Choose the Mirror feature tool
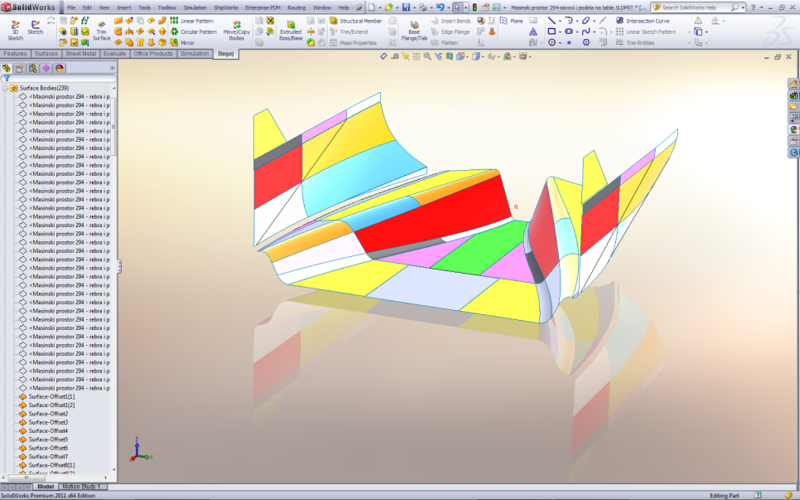 tap(187, 42)
